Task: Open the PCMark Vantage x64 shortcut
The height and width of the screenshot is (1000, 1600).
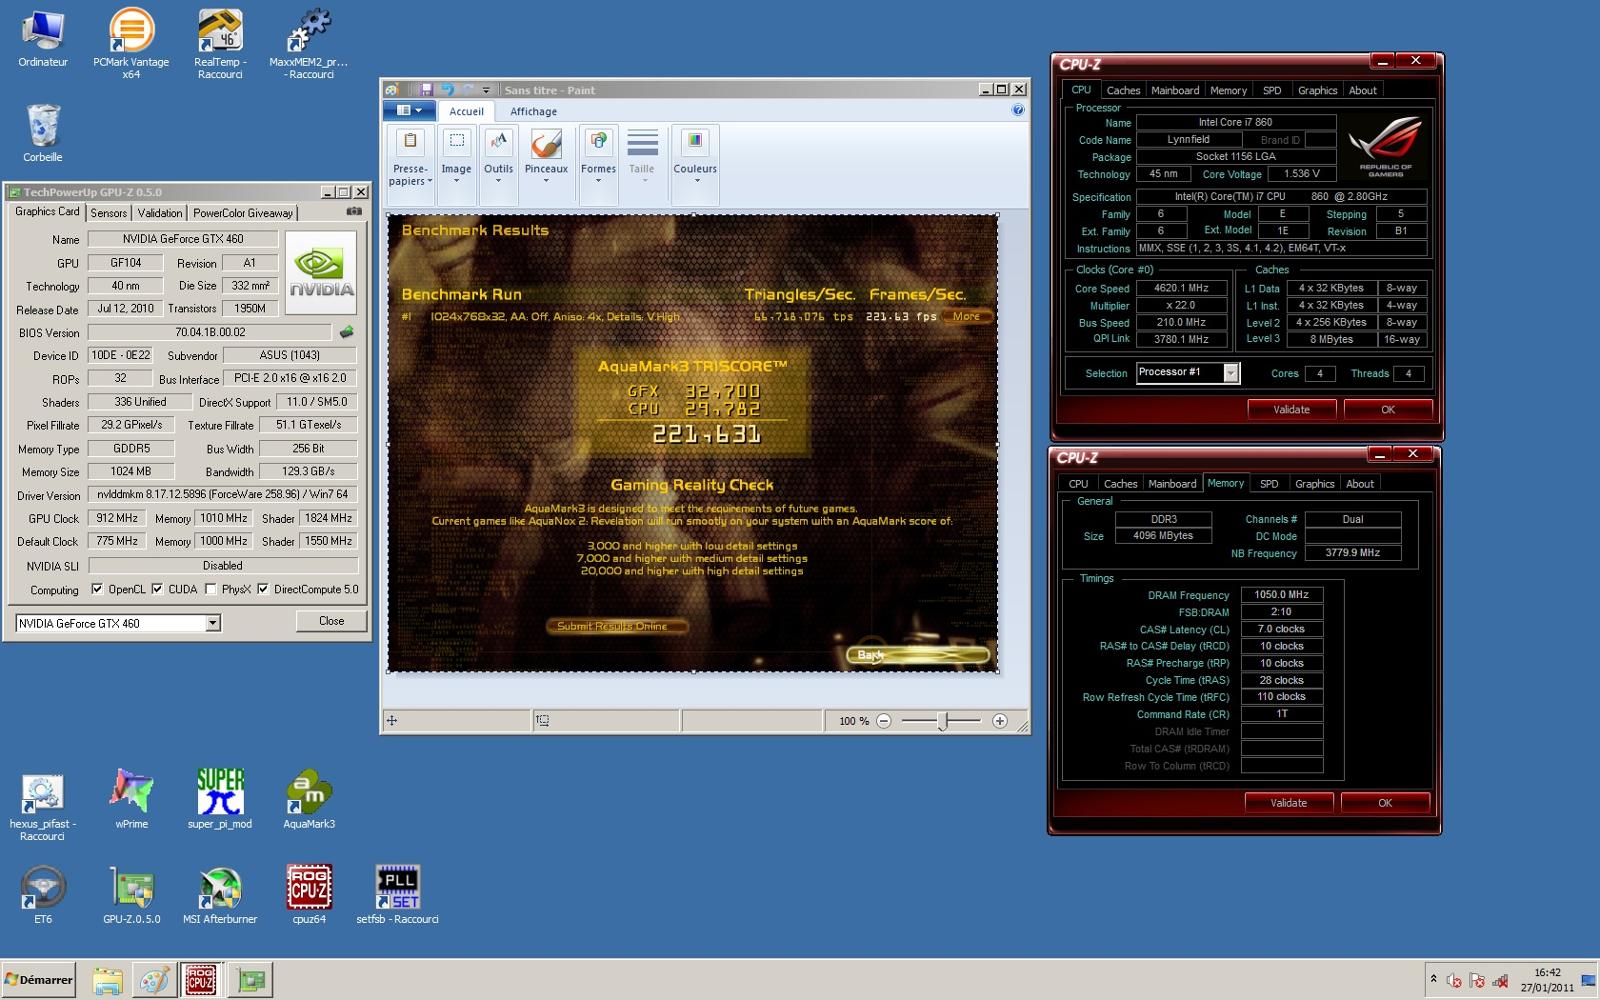Action: coord(131,42)
